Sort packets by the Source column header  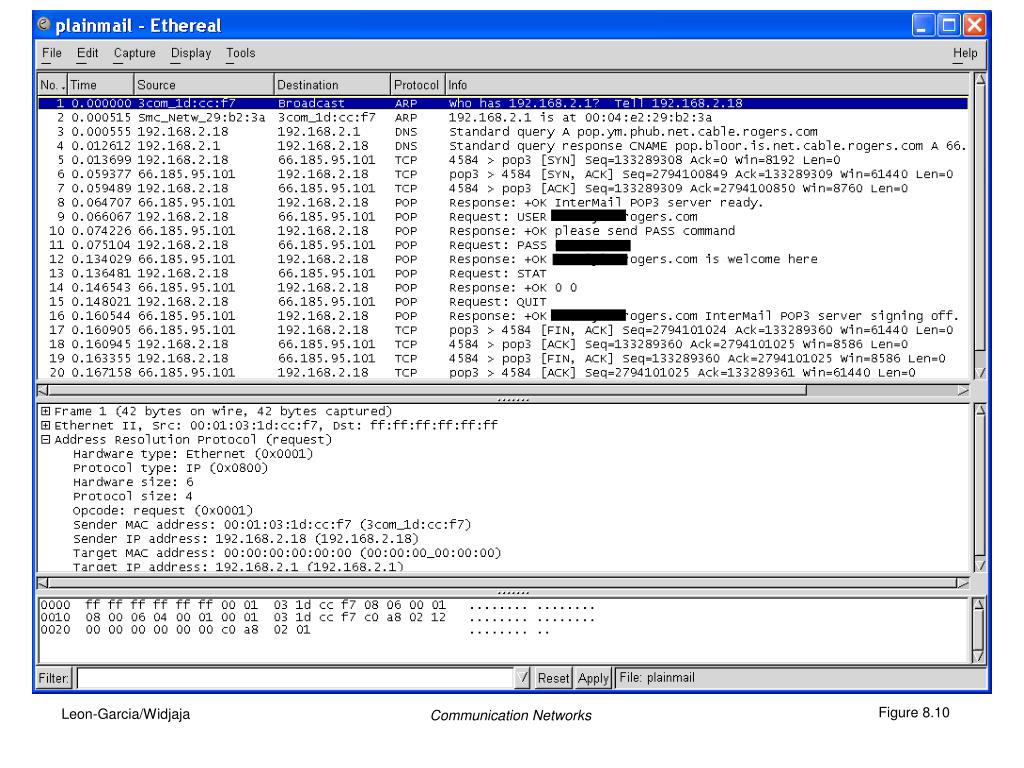click(x=204, y=85)
